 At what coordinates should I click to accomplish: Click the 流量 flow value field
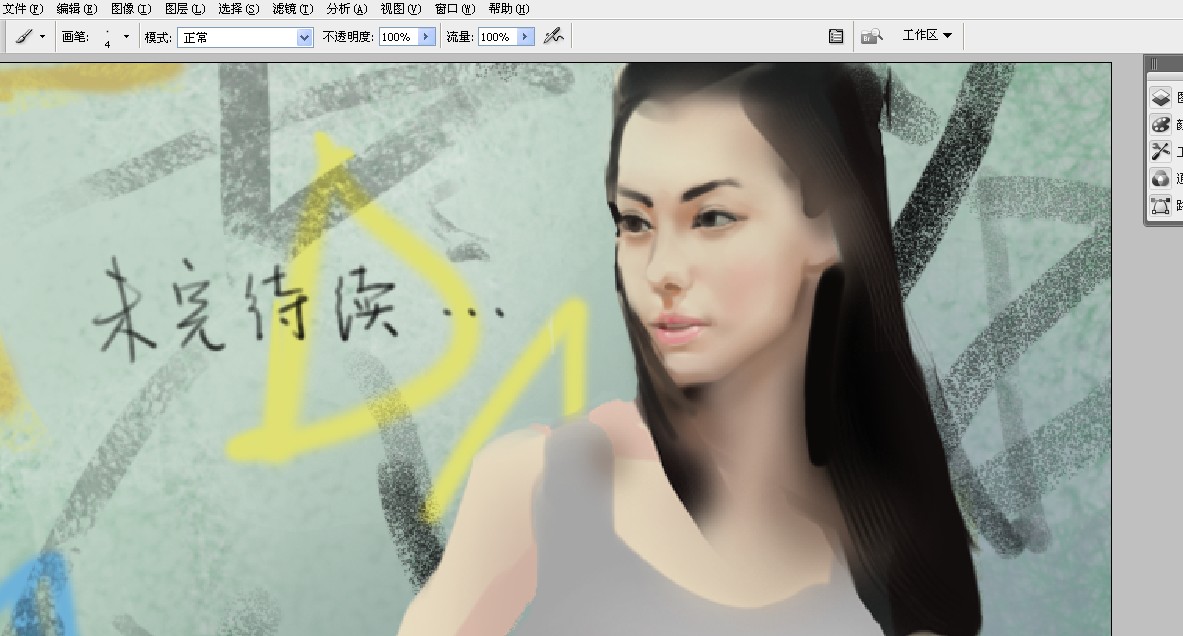[497, 37]
